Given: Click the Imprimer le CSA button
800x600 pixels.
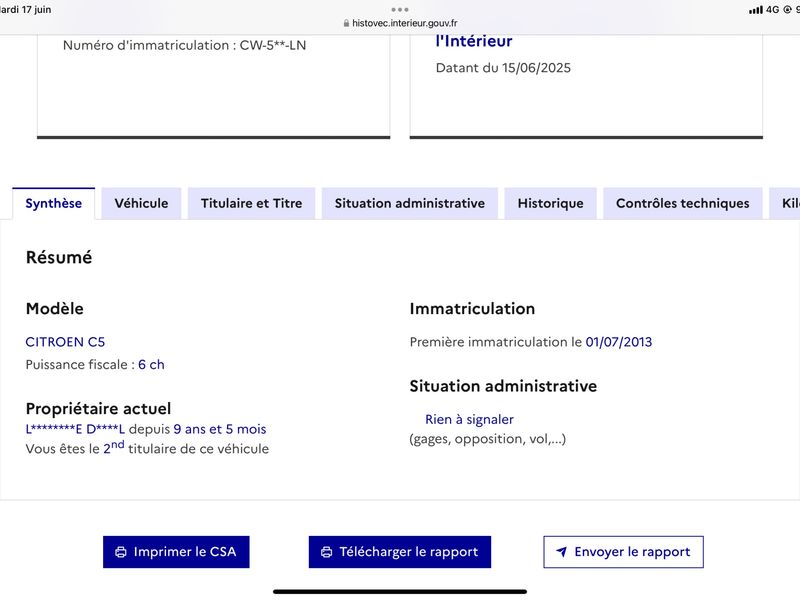Looking at the screenshot, I should [x=176, y=552].
